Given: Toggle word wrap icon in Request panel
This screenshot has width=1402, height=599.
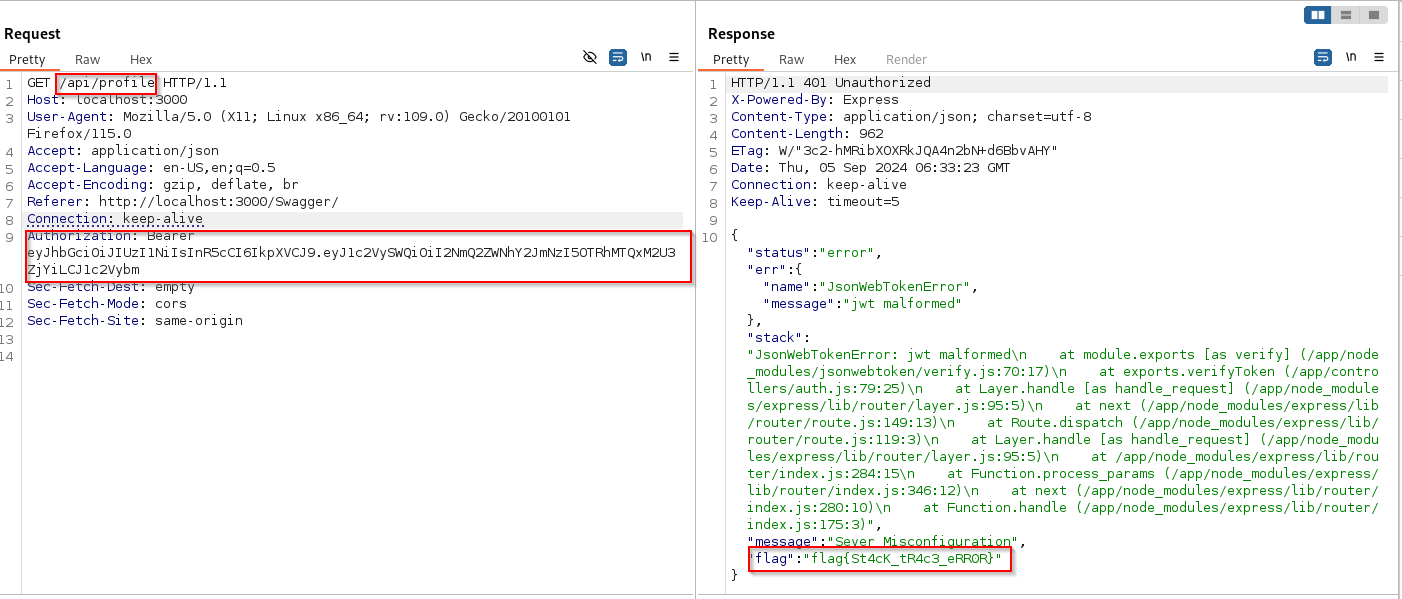Looking at the screenshot, I should point(618,57).
